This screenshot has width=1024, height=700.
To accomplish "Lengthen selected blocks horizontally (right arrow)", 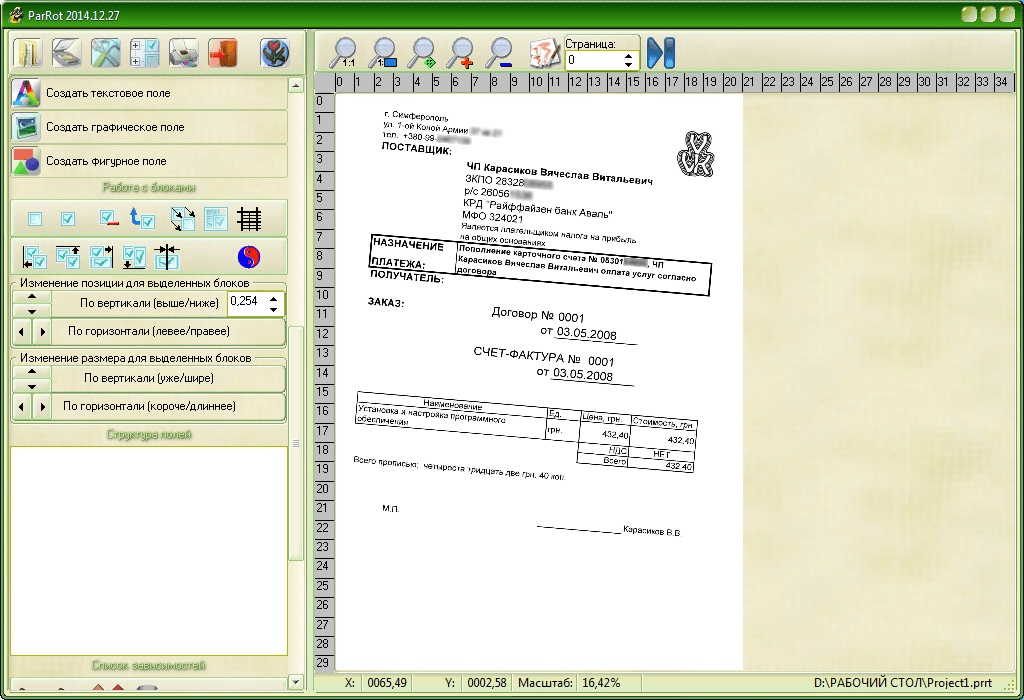I will click(43, 407).
